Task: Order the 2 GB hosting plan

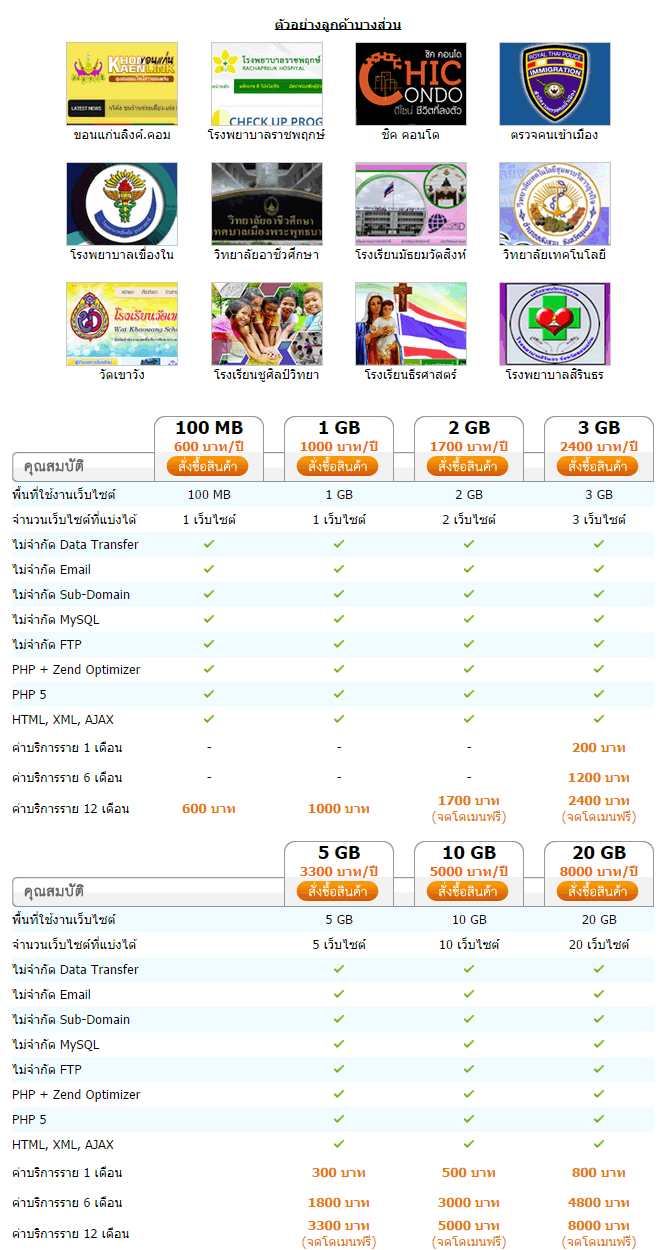Action: pos(467,466)
